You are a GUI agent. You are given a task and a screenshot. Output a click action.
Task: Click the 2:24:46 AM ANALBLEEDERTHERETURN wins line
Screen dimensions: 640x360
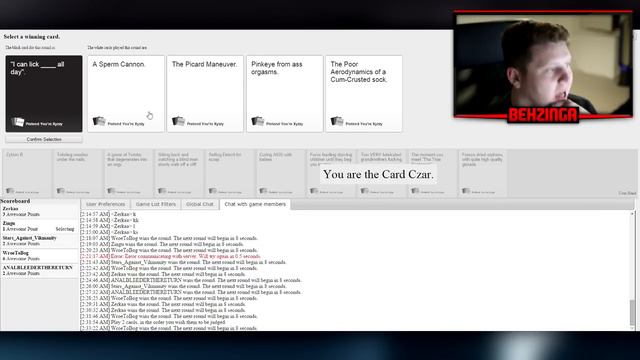point(191,280)
